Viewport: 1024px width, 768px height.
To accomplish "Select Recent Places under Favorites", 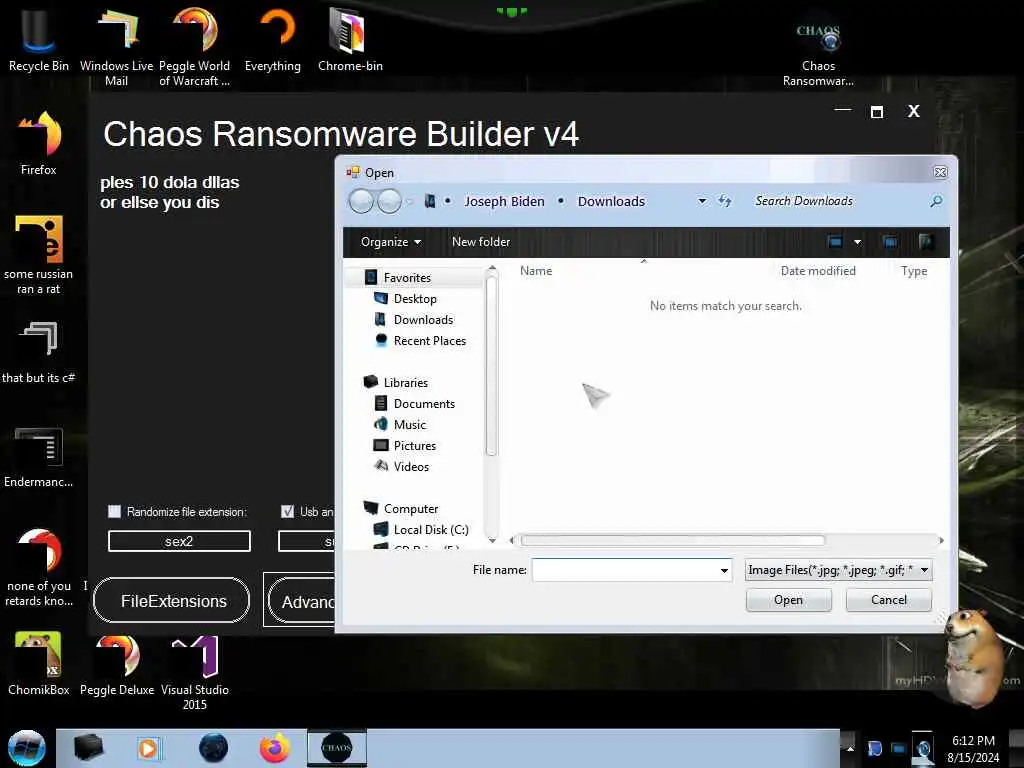I will pyautogui.click(x=430, y=340).
